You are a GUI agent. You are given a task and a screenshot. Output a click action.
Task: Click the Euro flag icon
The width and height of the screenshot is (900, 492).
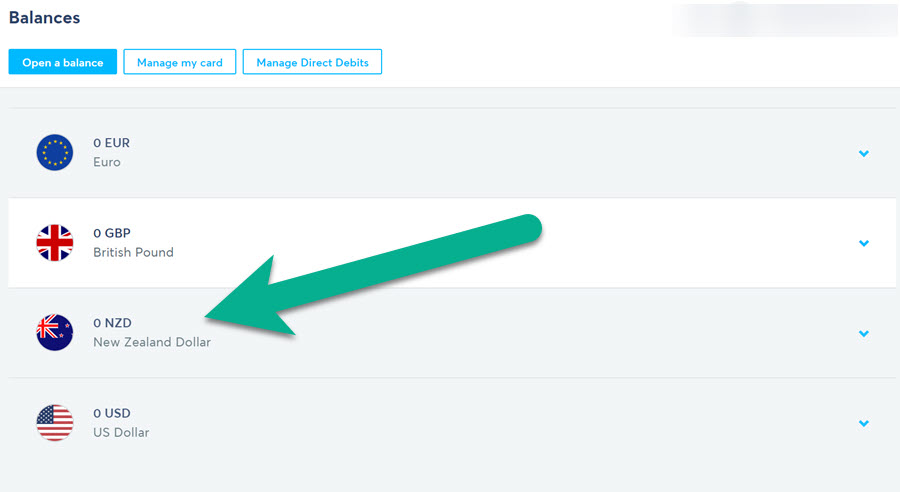[x=55, y=153]
